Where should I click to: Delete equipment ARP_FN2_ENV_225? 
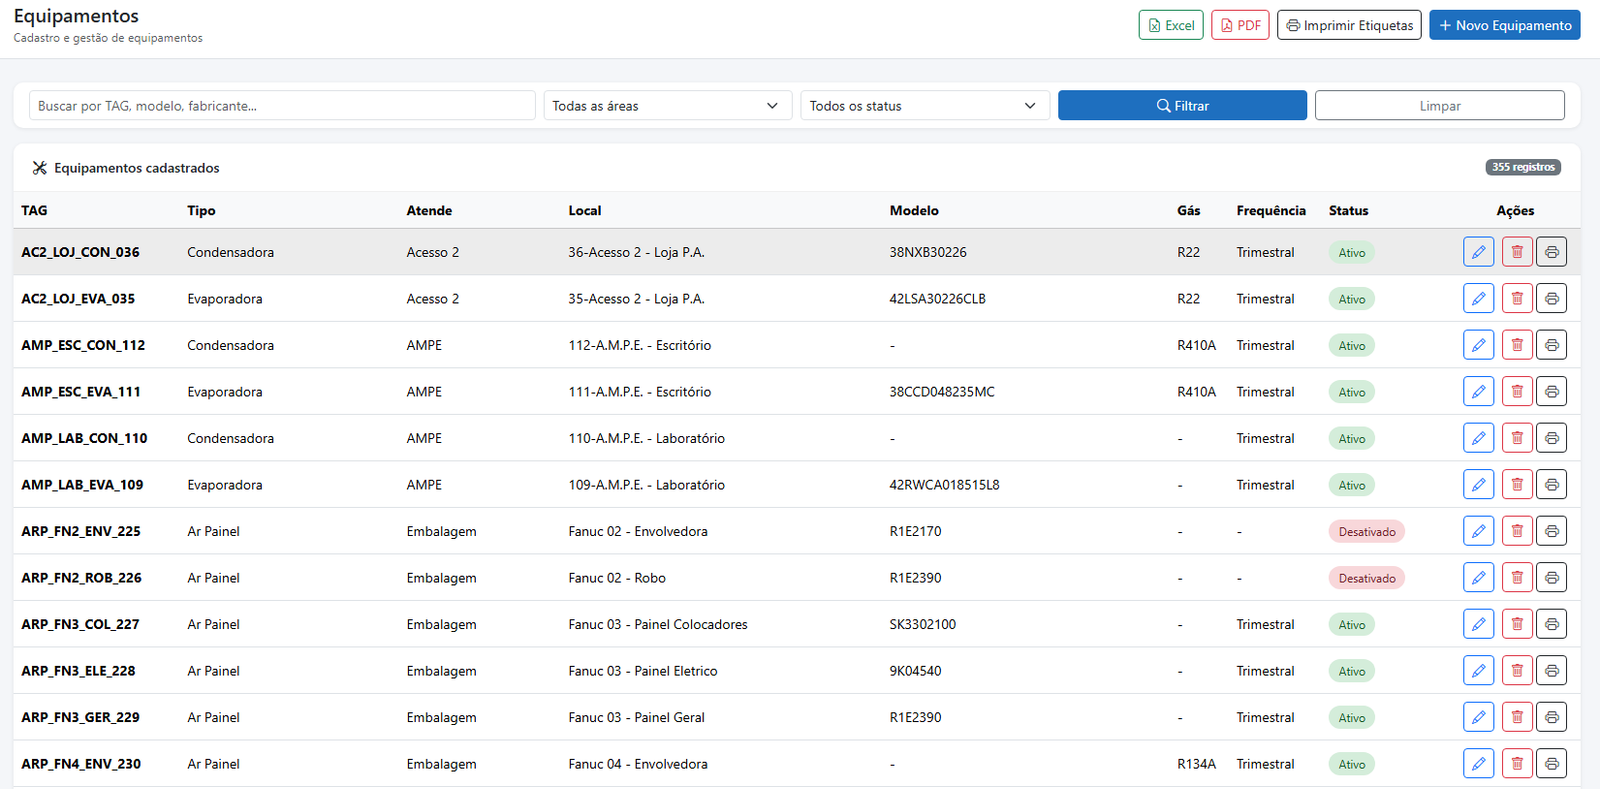point(1517,531)
